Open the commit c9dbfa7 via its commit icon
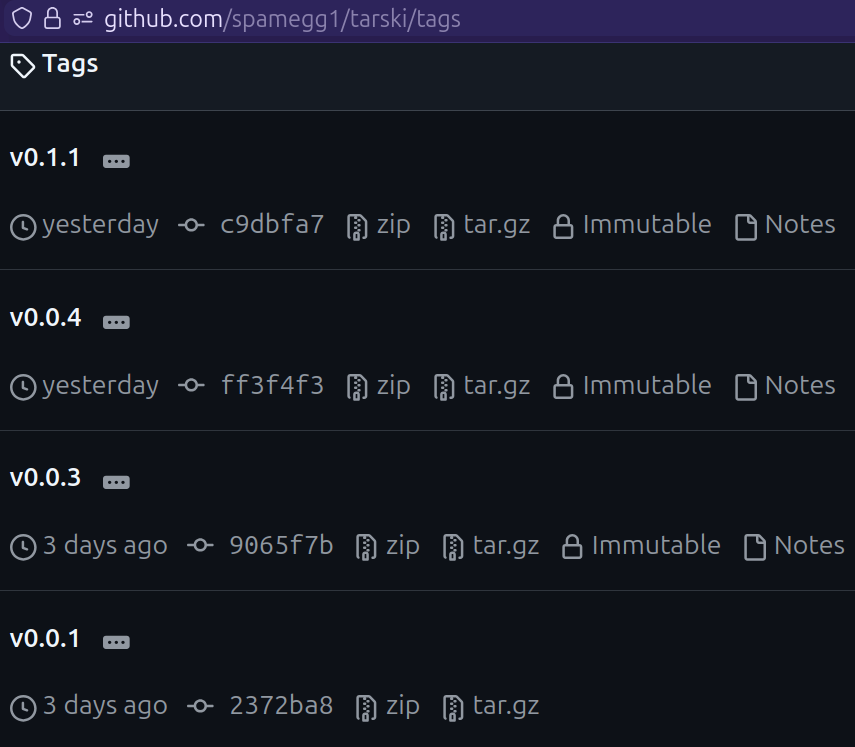 [x=190, y=225]
